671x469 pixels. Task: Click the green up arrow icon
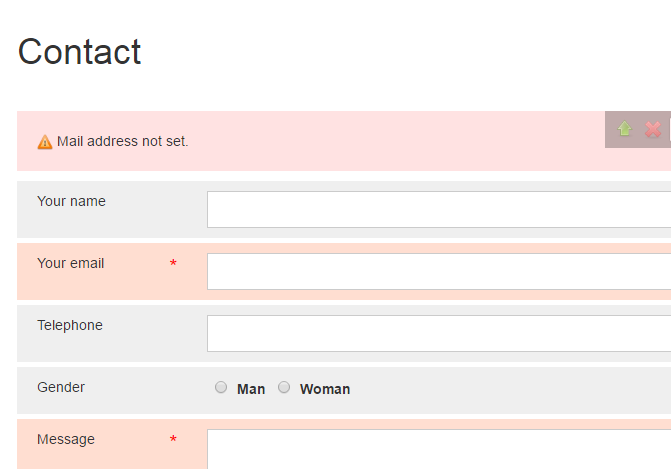[x=624, y=129]
